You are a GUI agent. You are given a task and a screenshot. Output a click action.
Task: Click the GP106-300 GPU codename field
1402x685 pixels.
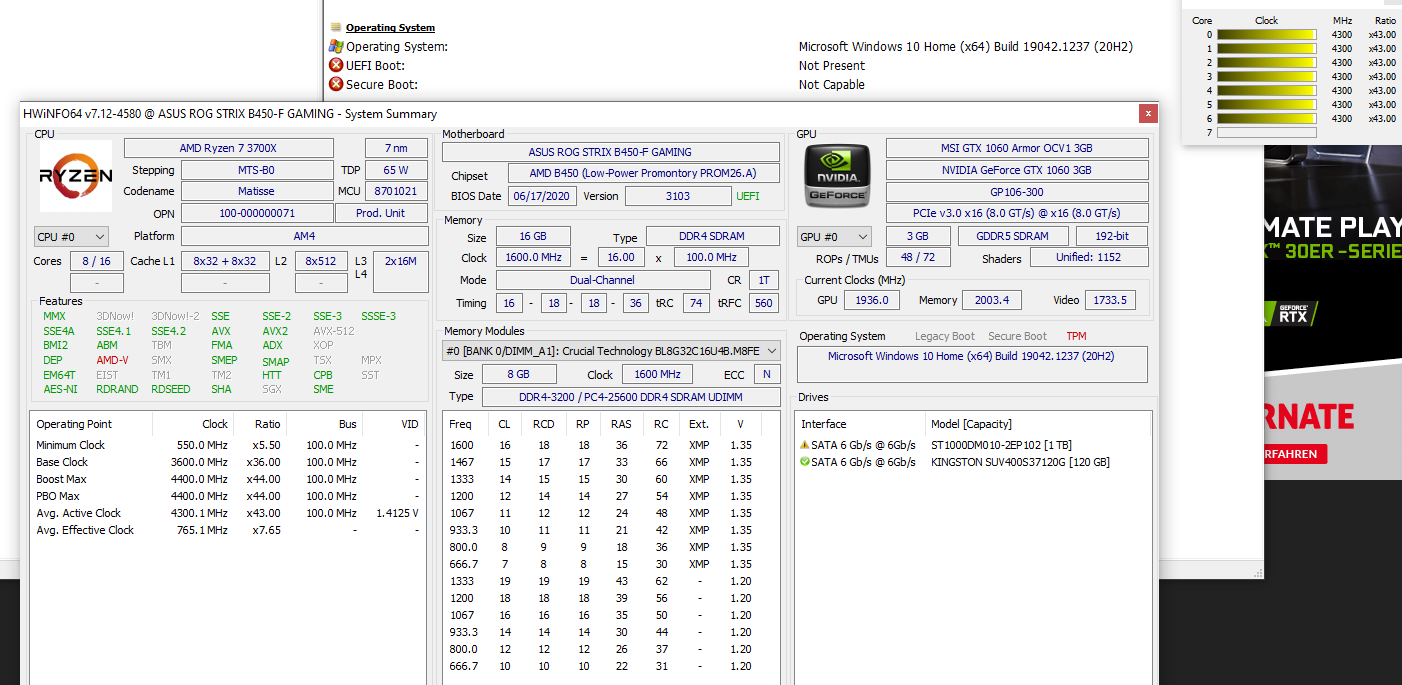tap(1017, 191)
